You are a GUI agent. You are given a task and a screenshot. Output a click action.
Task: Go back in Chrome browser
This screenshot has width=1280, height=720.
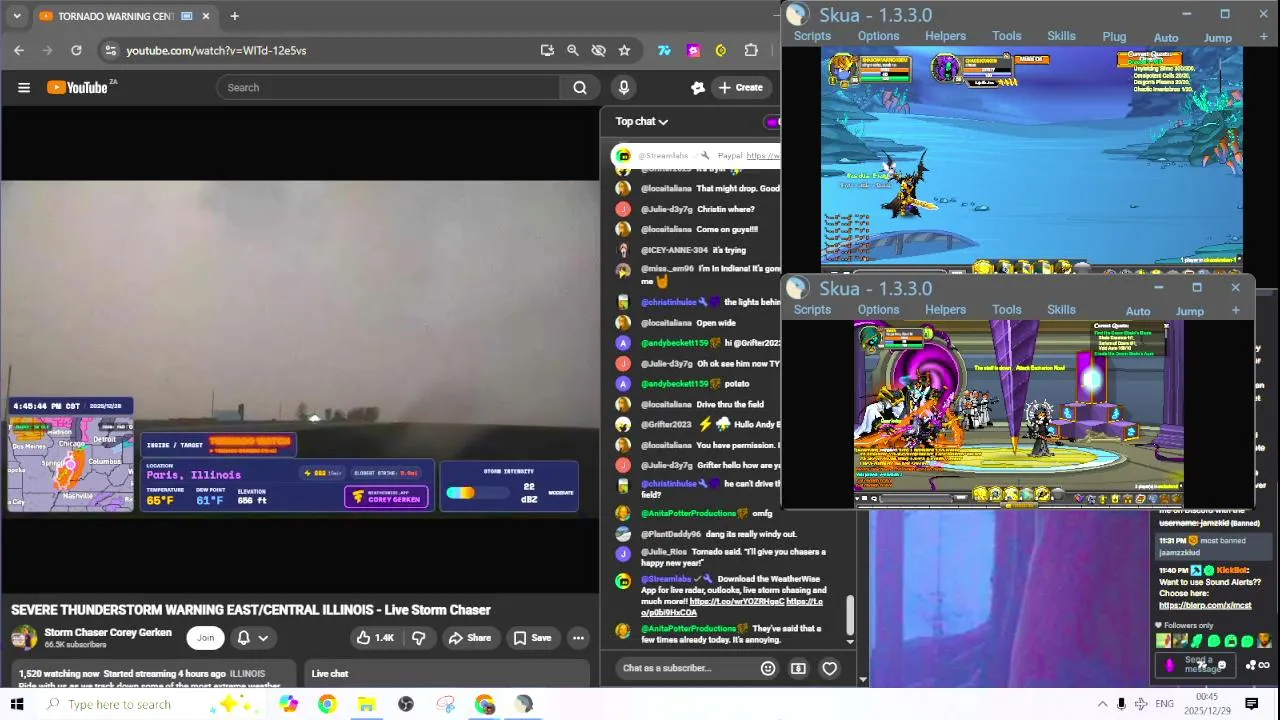[19, 50]
